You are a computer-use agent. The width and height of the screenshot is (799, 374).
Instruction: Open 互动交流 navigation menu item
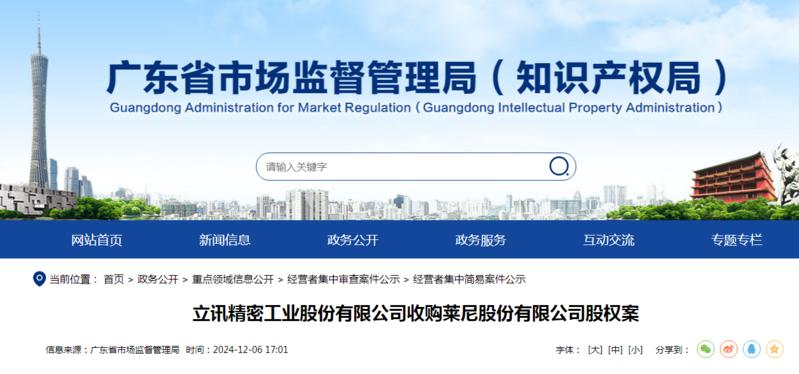pos(609,240)
